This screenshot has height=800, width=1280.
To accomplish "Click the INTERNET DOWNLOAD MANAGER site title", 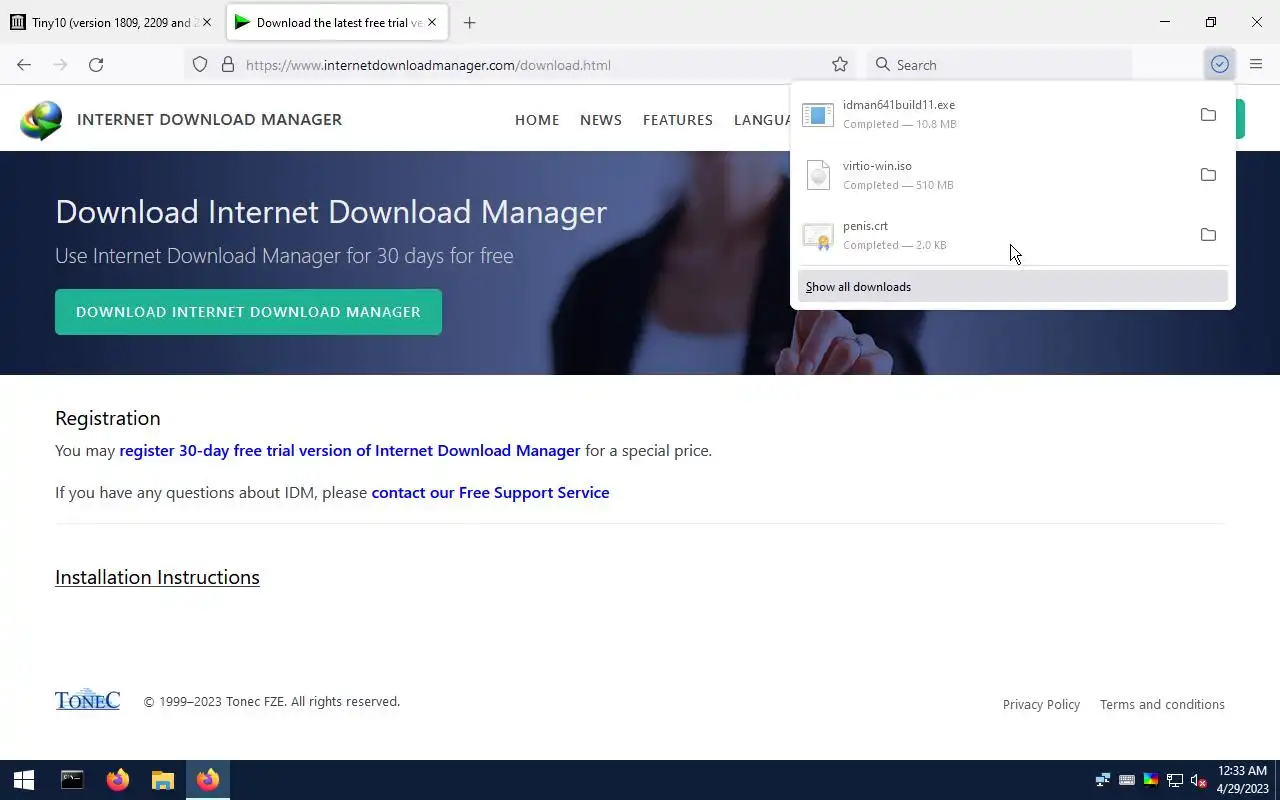I will click(209, 120).
